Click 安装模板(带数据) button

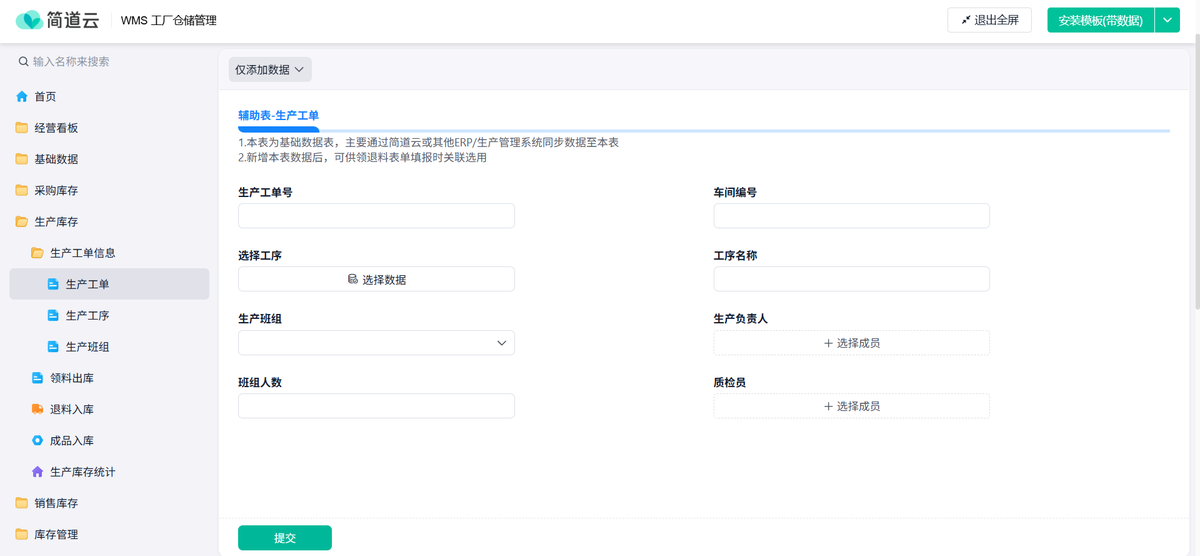(1100, 20)
